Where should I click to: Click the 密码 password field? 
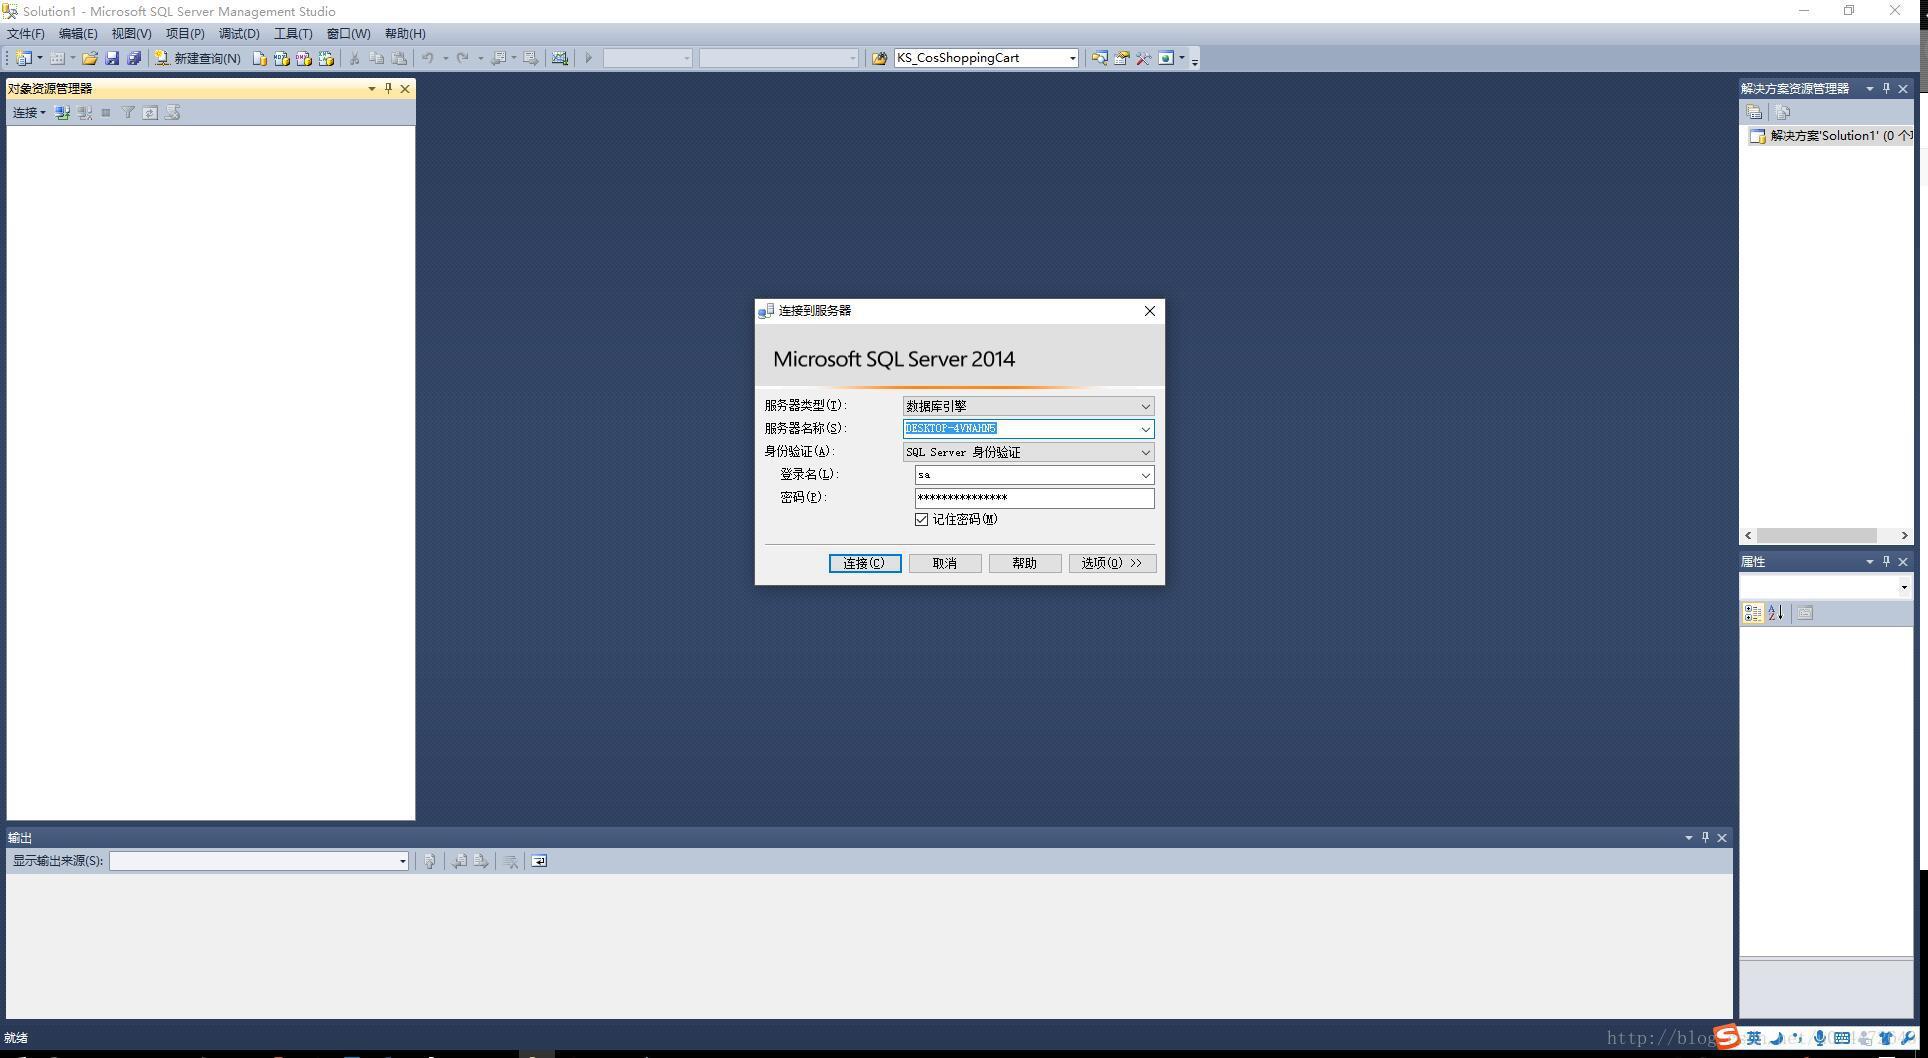click(1033, 498)
